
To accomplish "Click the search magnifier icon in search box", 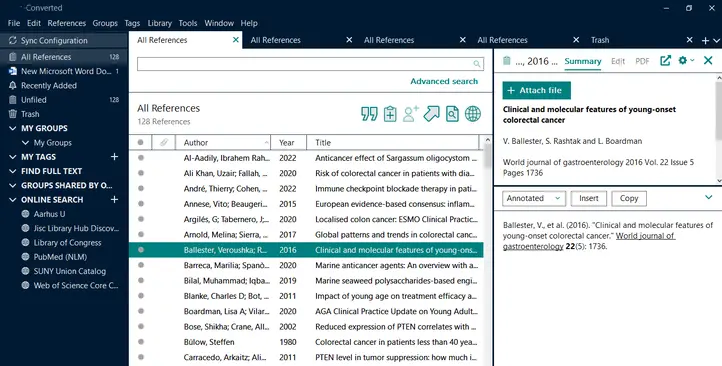I will coord(477,64).
